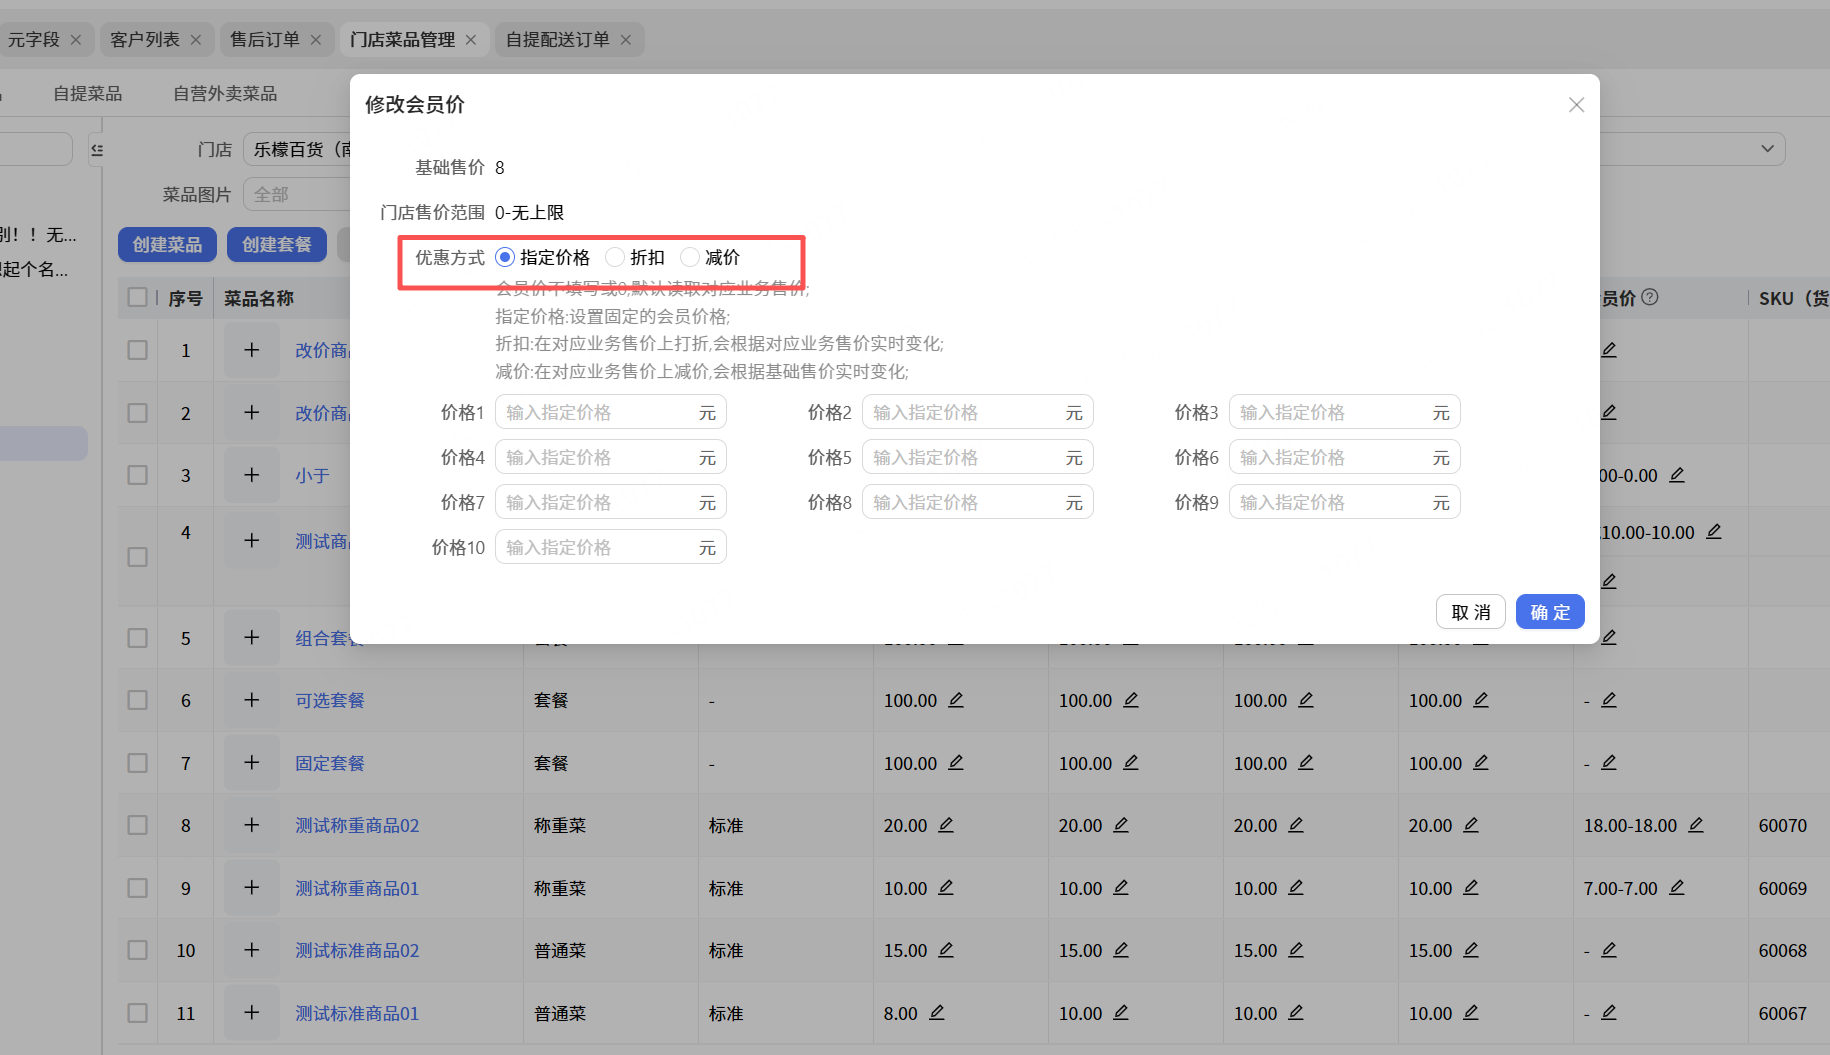Edit 18.00-18.00 member price pencil icon
The height and width of the screenshot is (1055, 1830).
click(x=1696, y=825)
